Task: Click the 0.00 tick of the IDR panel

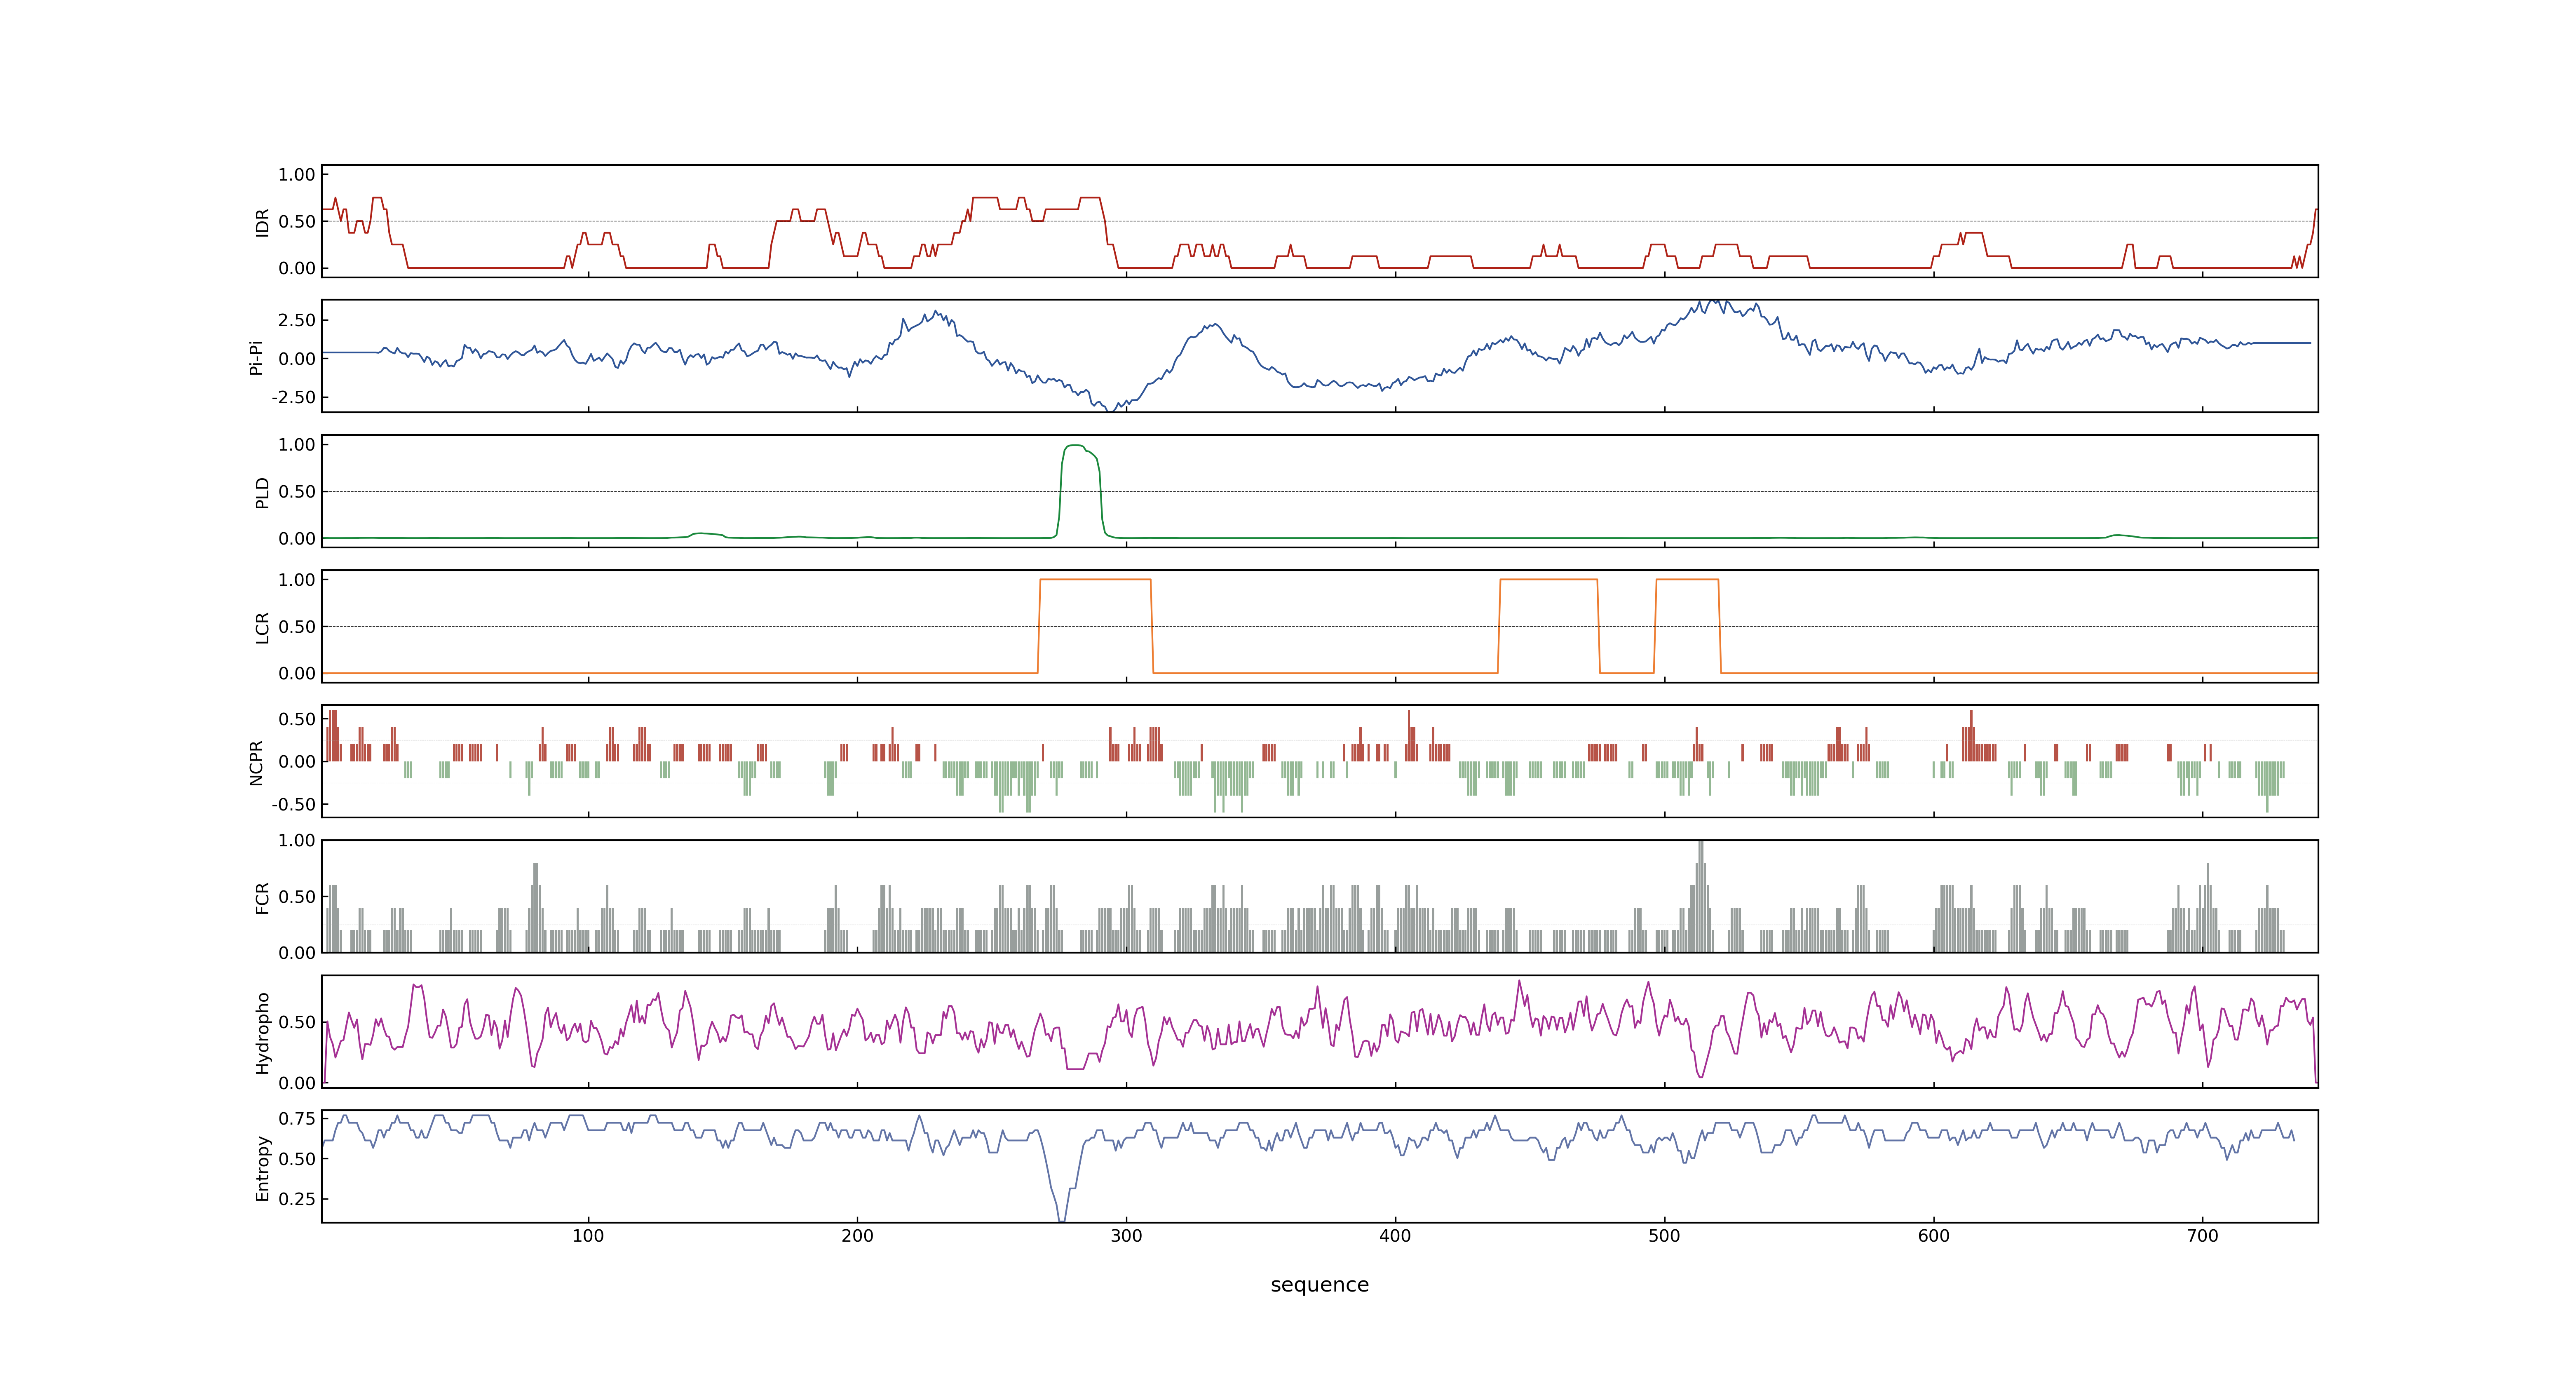Action: (x=297, y=268)
